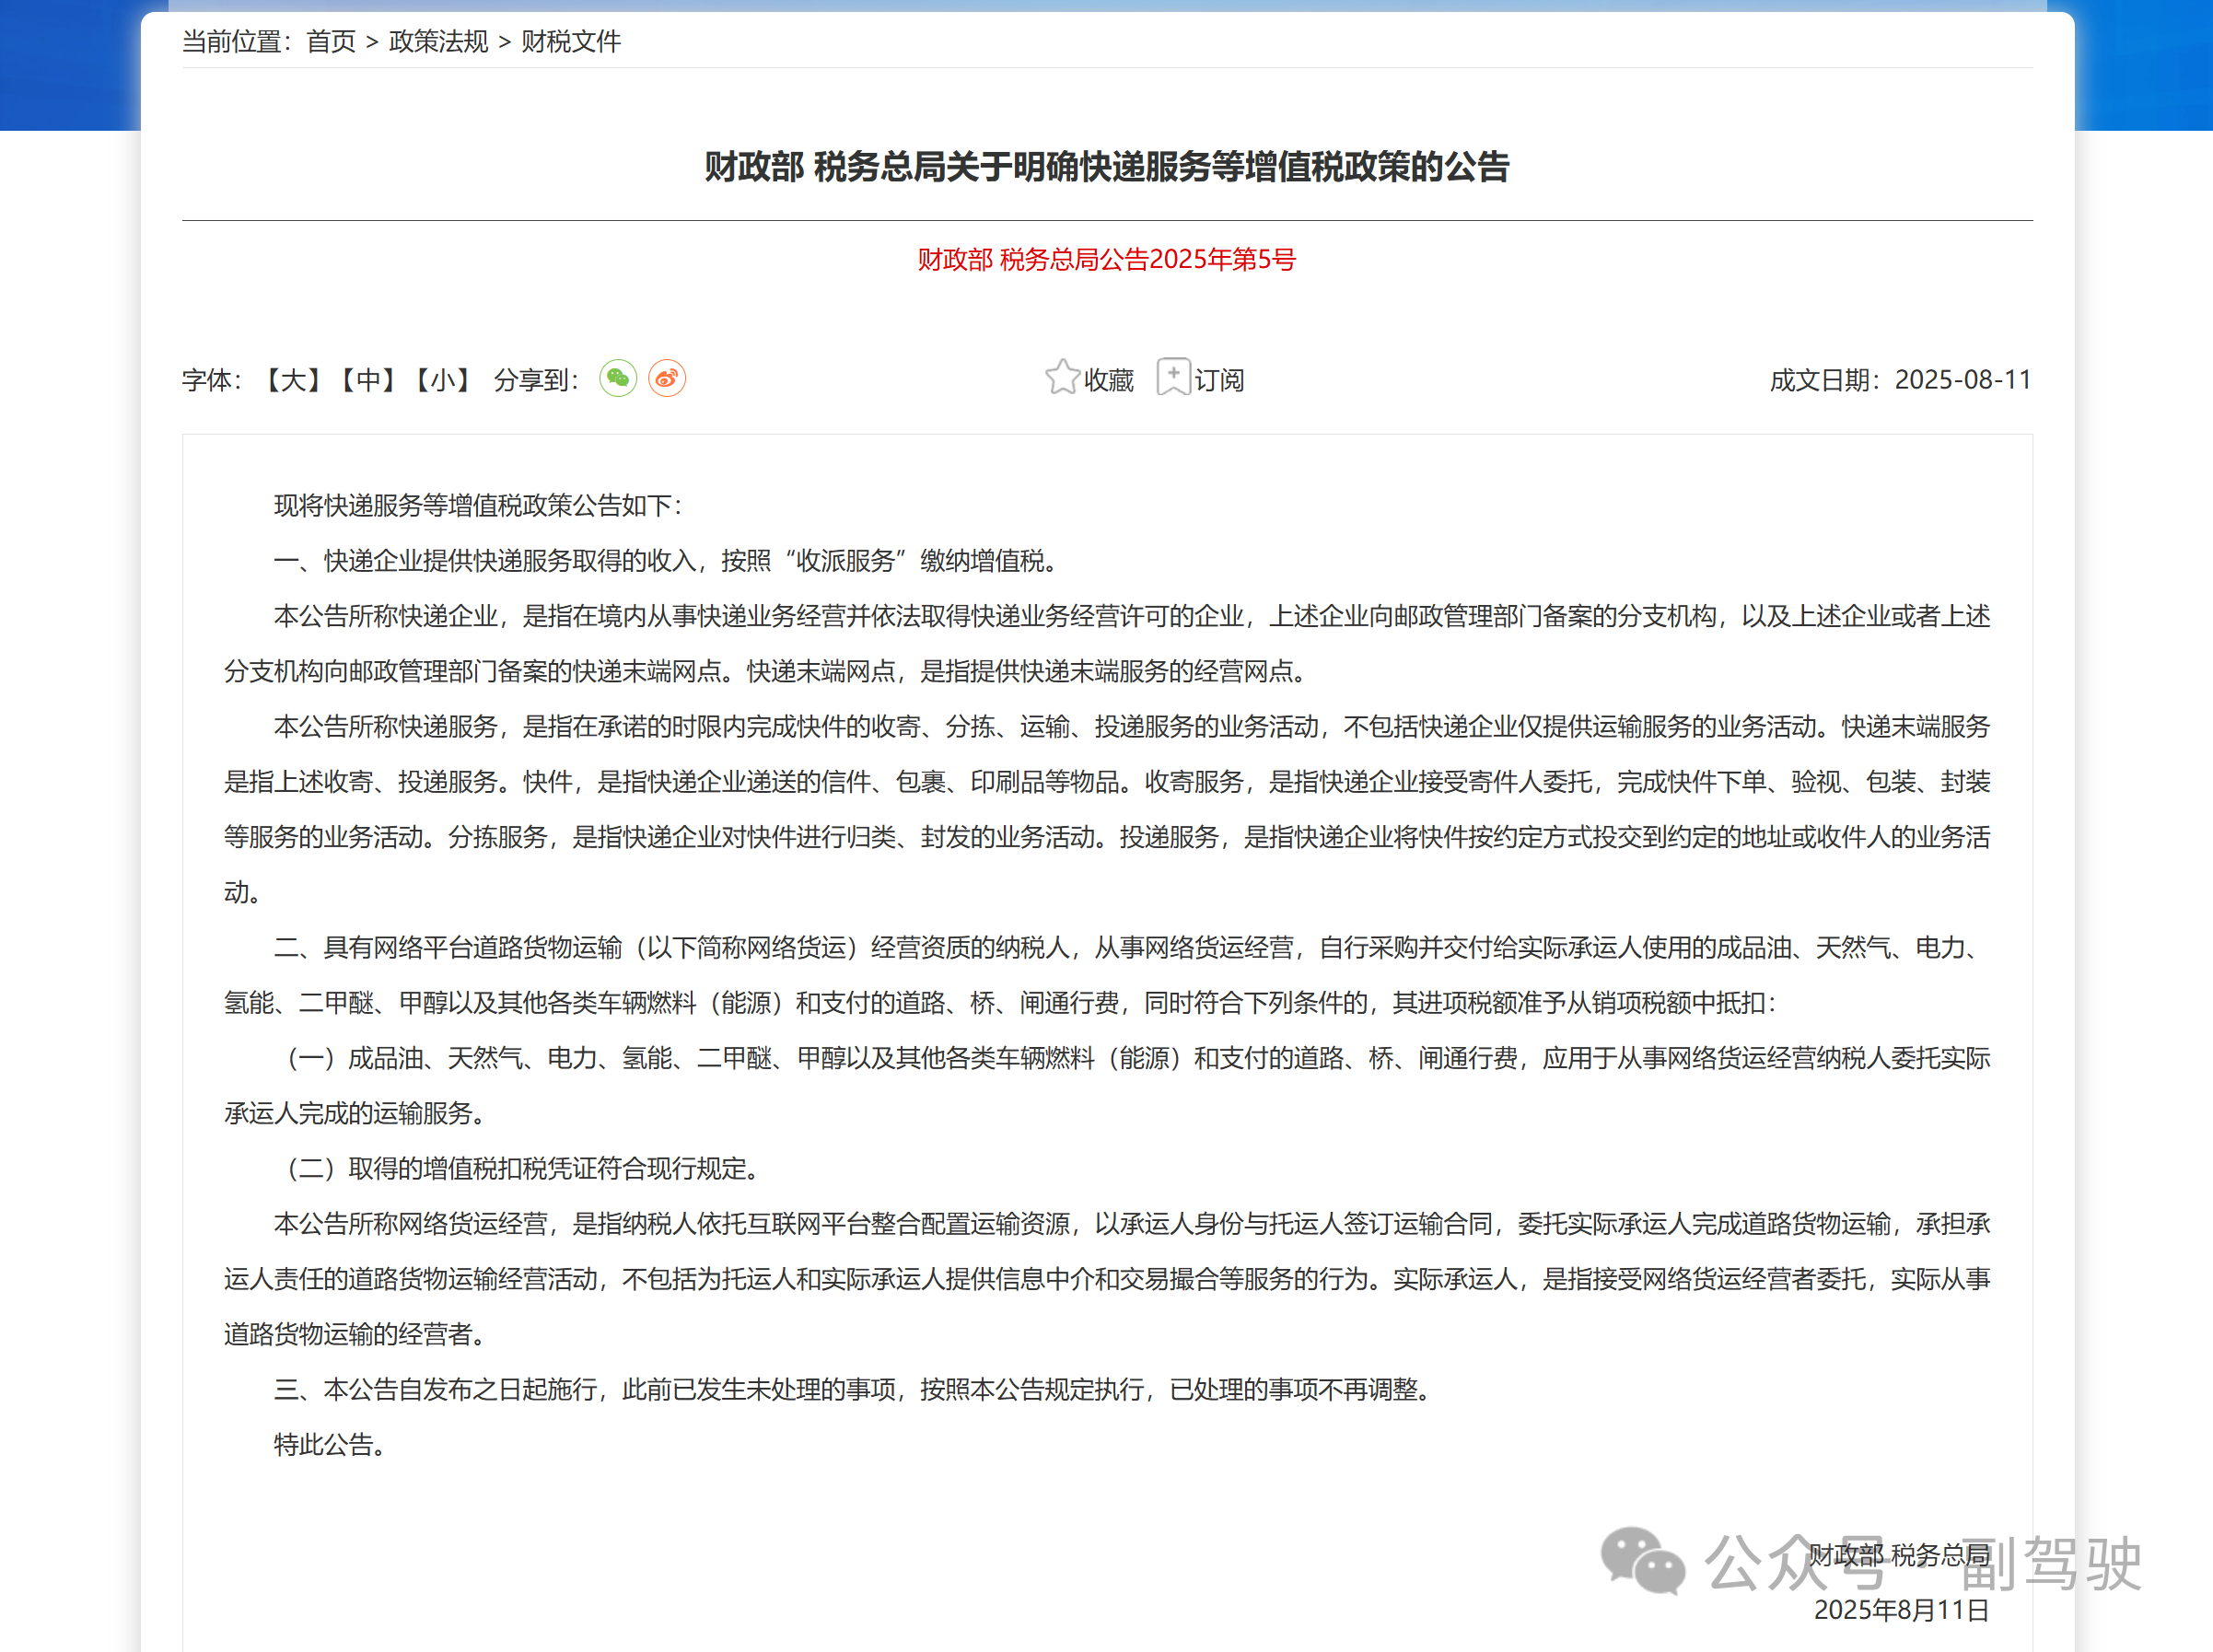Screen dimensions: 2213x1652
Task: Click the 收藏 label
Action: [1109, 380]
